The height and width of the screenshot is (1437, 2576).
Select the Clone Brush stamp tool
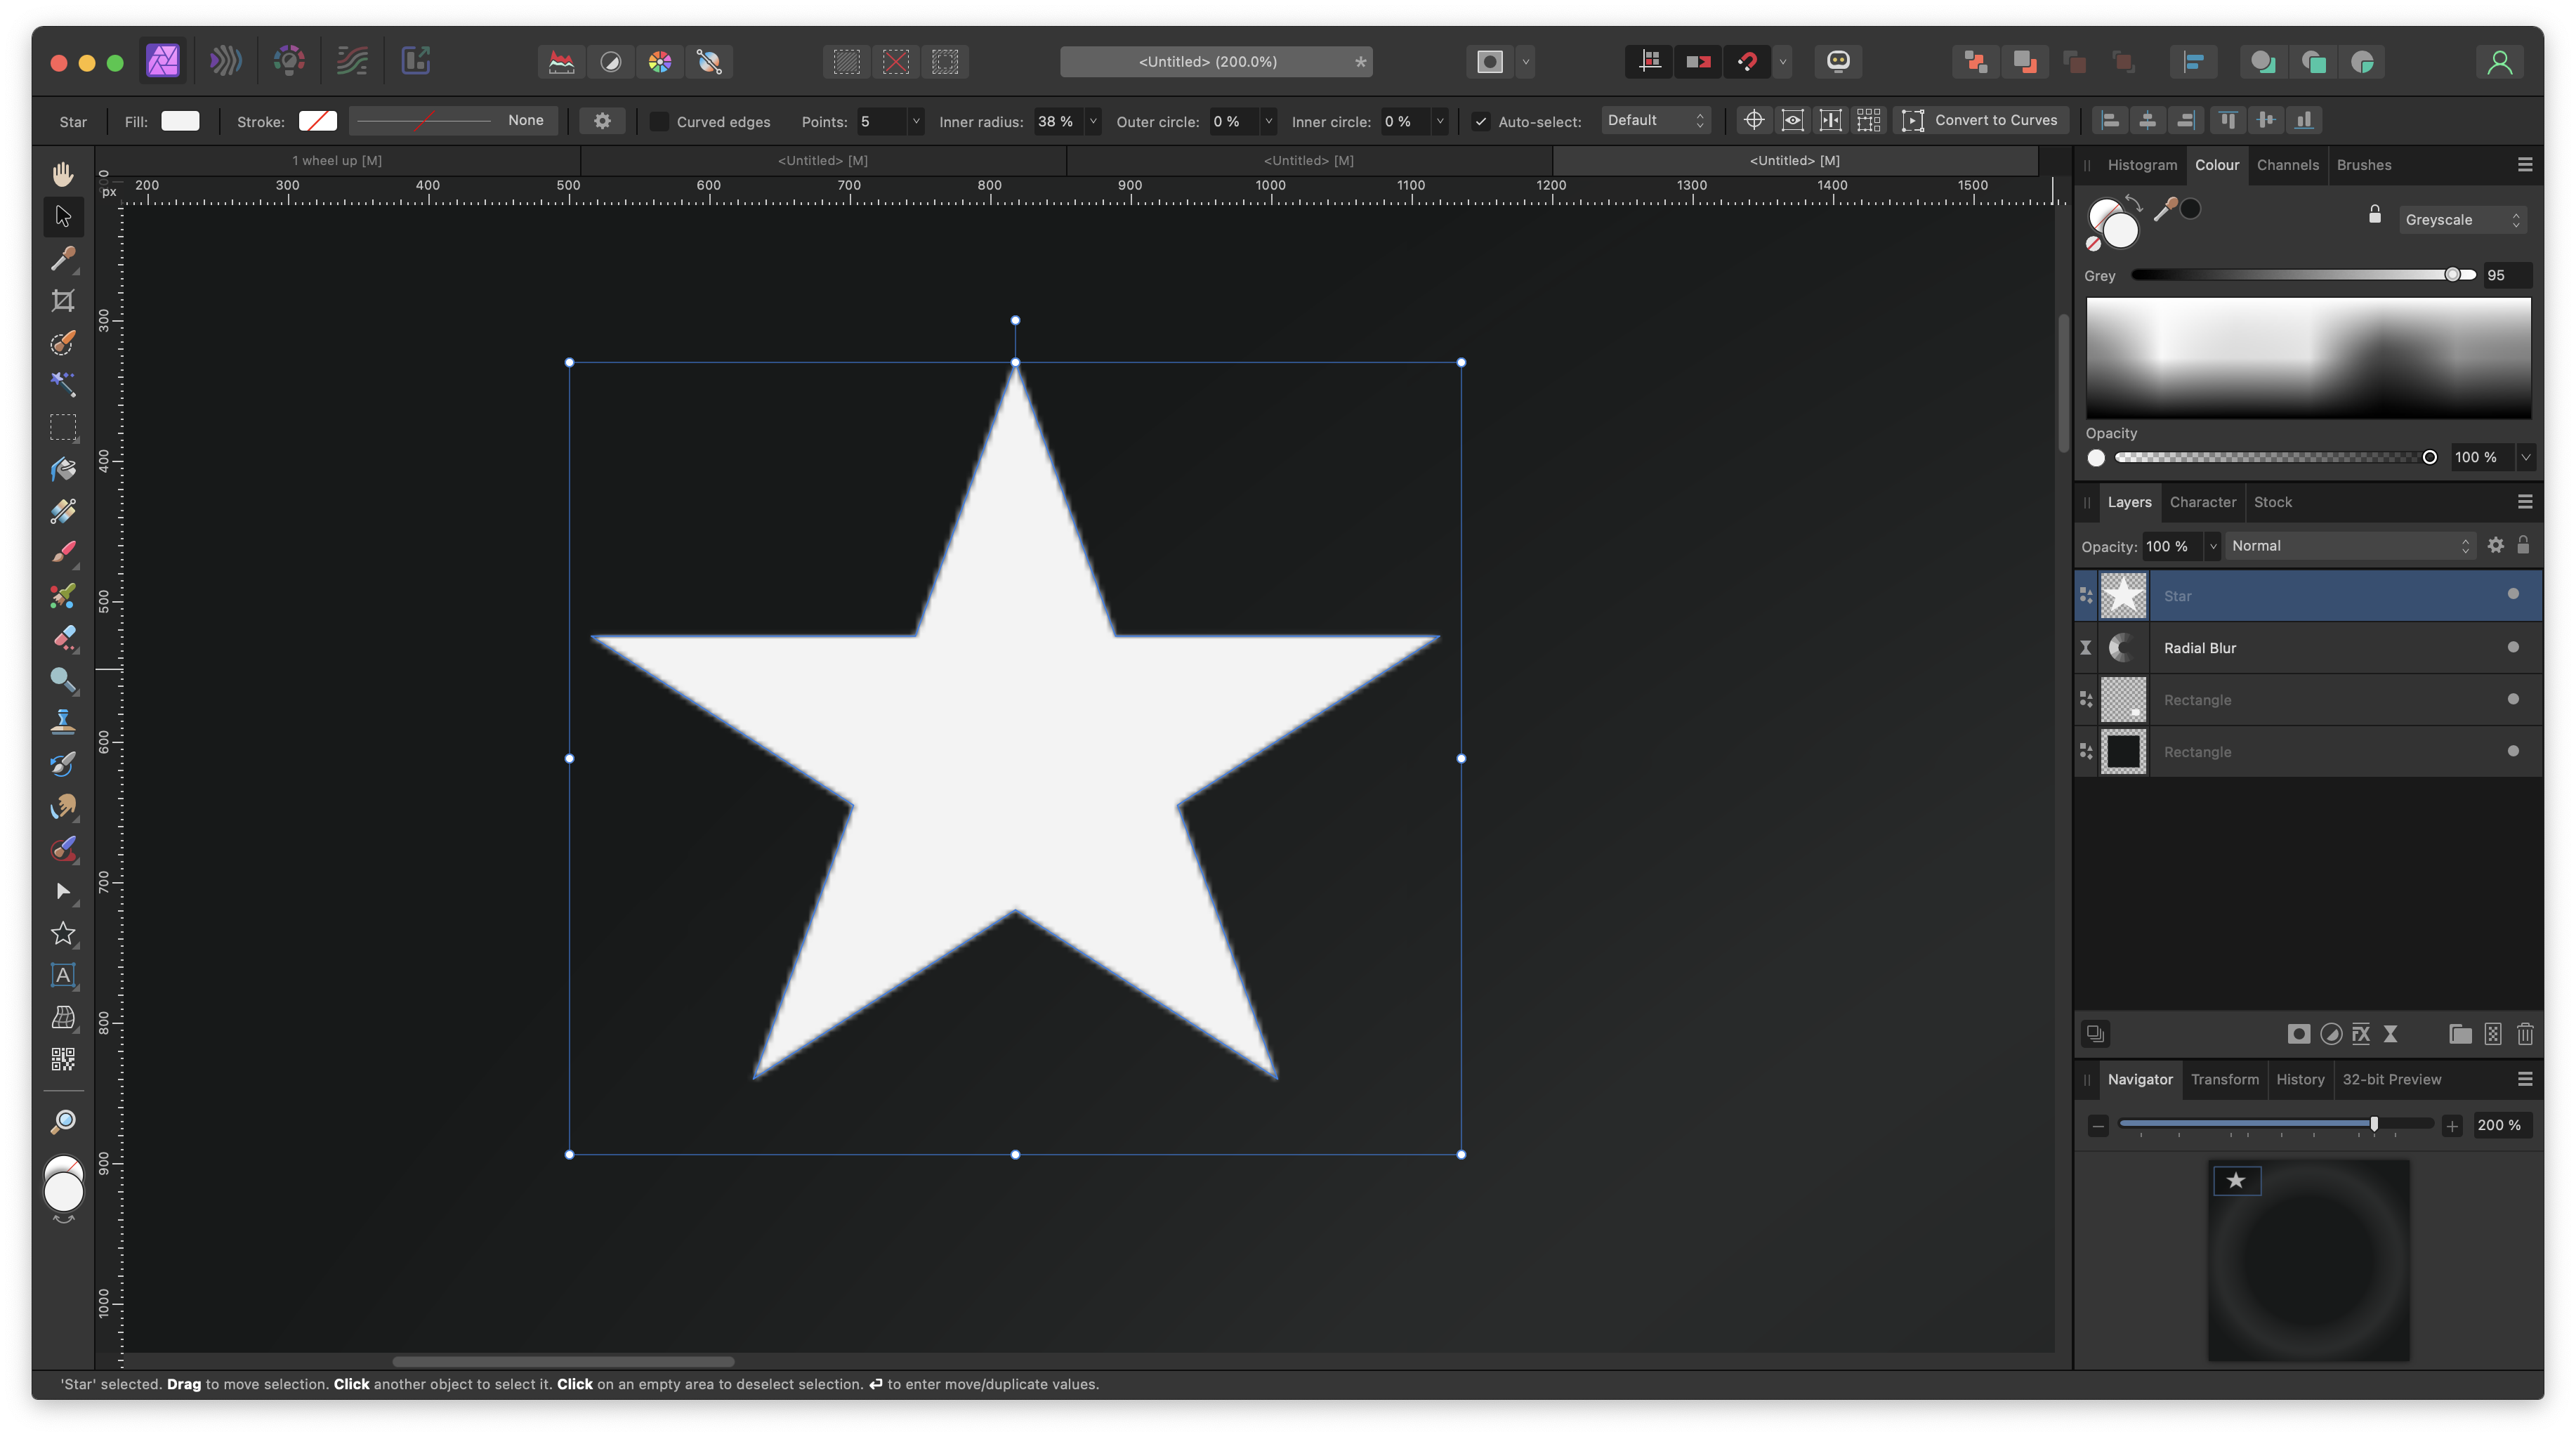(63, 722)
